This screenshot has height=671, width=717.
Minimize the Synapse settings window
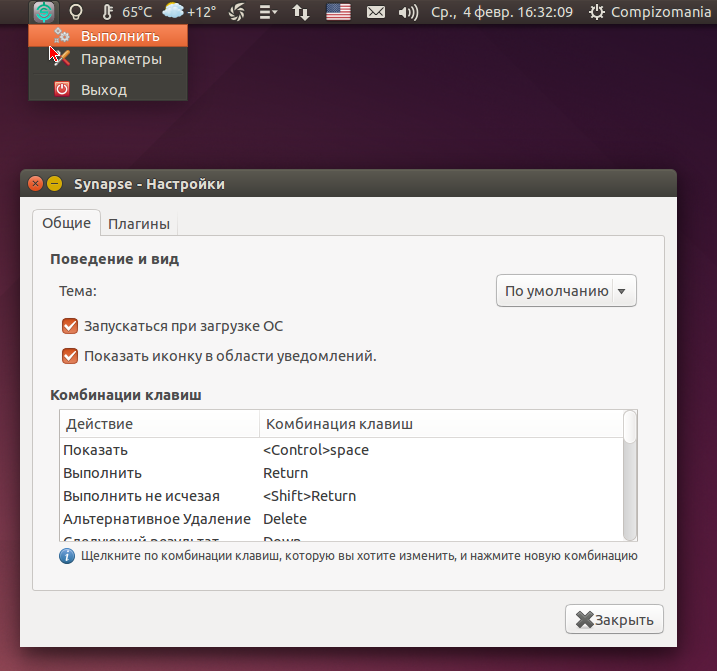pyautogui.click(x=54, y=184)
